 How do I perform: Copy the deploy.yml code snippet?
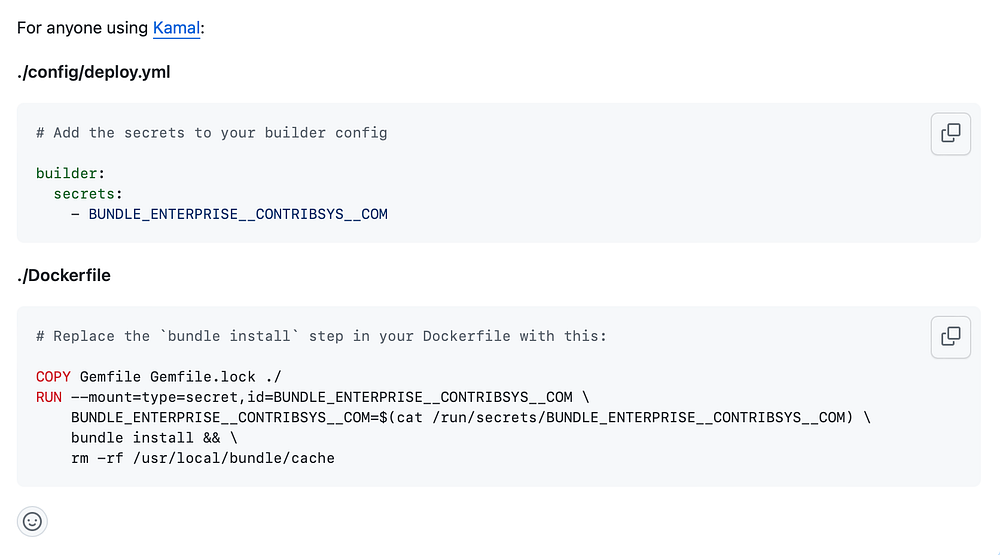(950, 134)
